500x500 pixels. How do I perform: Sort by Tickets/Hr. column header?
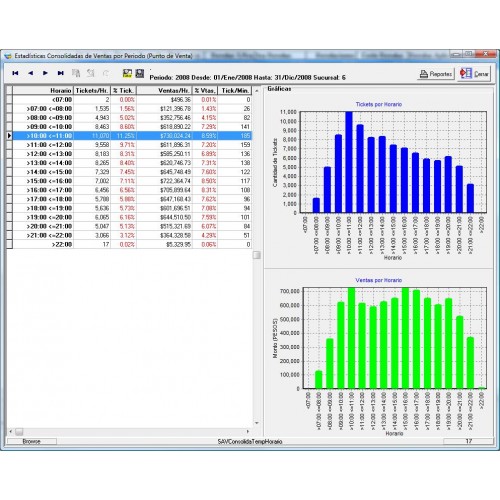pyautogui.click(x=92, y=90)
